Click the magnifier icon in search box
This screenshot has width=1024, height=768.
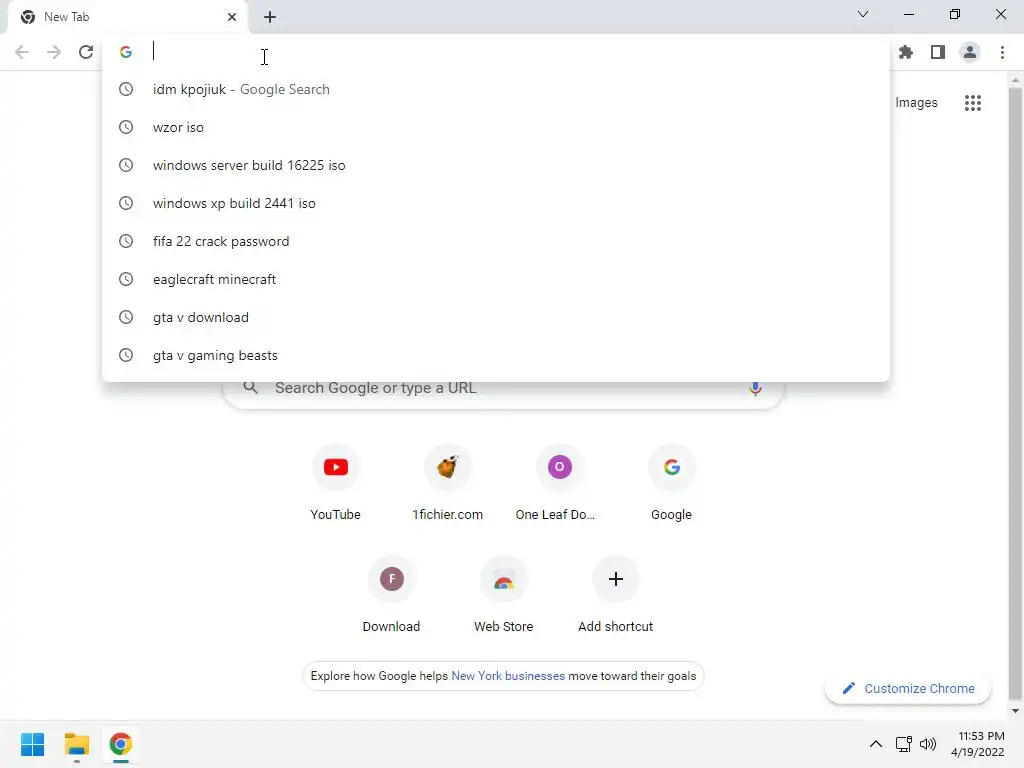point(250,388)
